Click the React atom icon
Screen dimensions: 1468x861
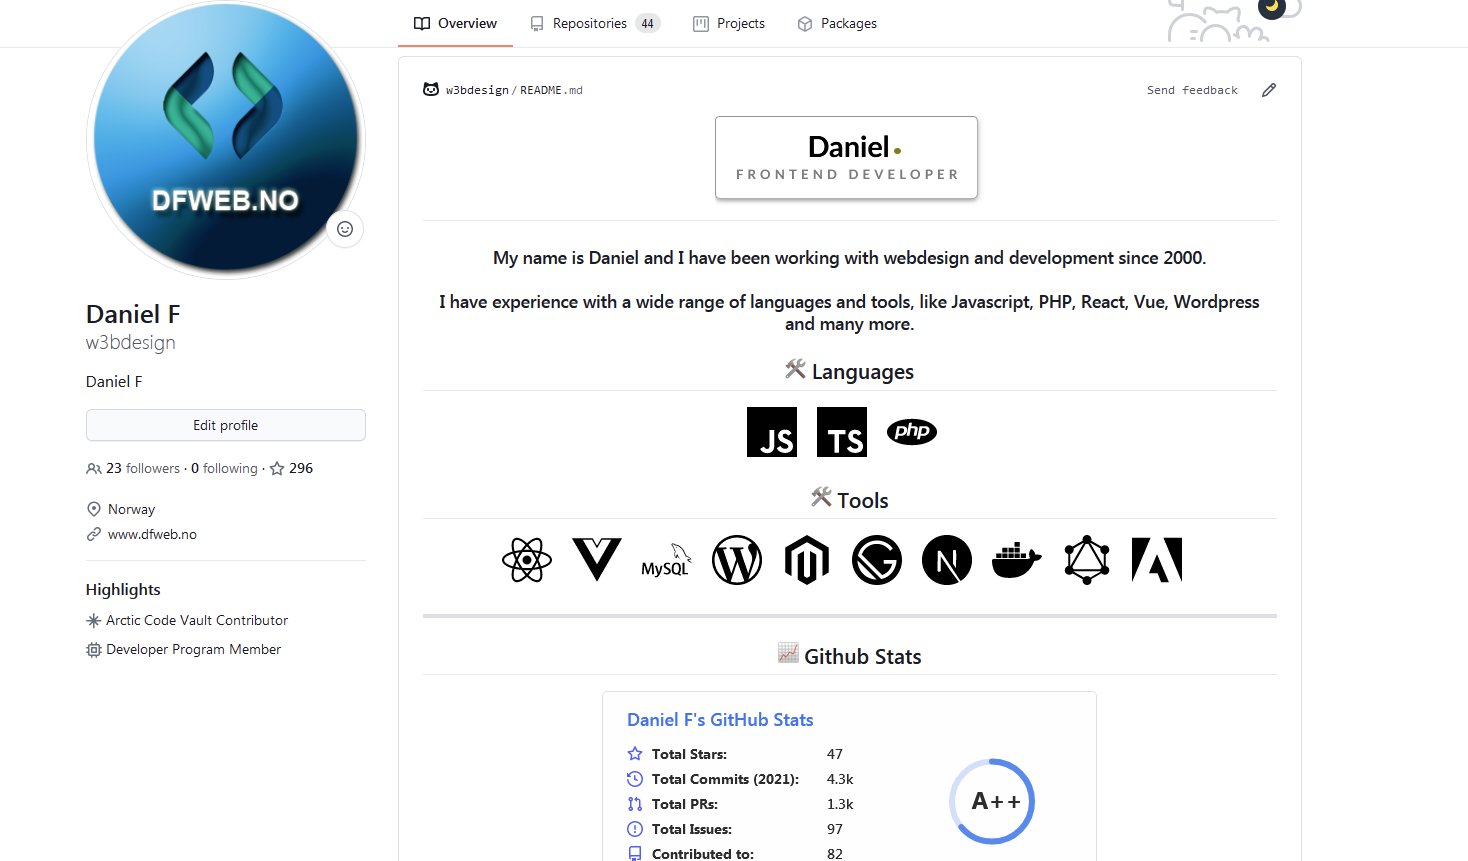pos(527,560)
